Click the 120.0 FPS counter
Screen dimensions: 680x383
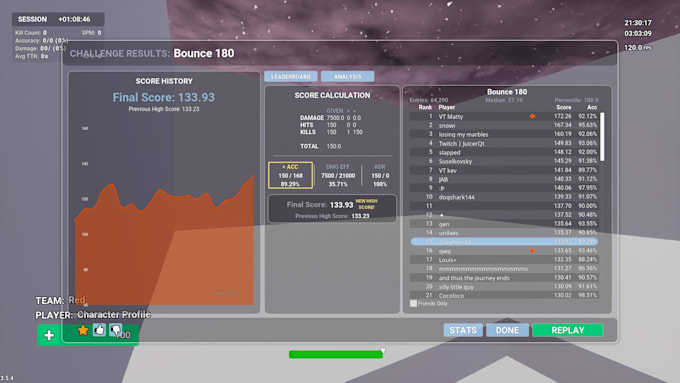click(638, 47)
